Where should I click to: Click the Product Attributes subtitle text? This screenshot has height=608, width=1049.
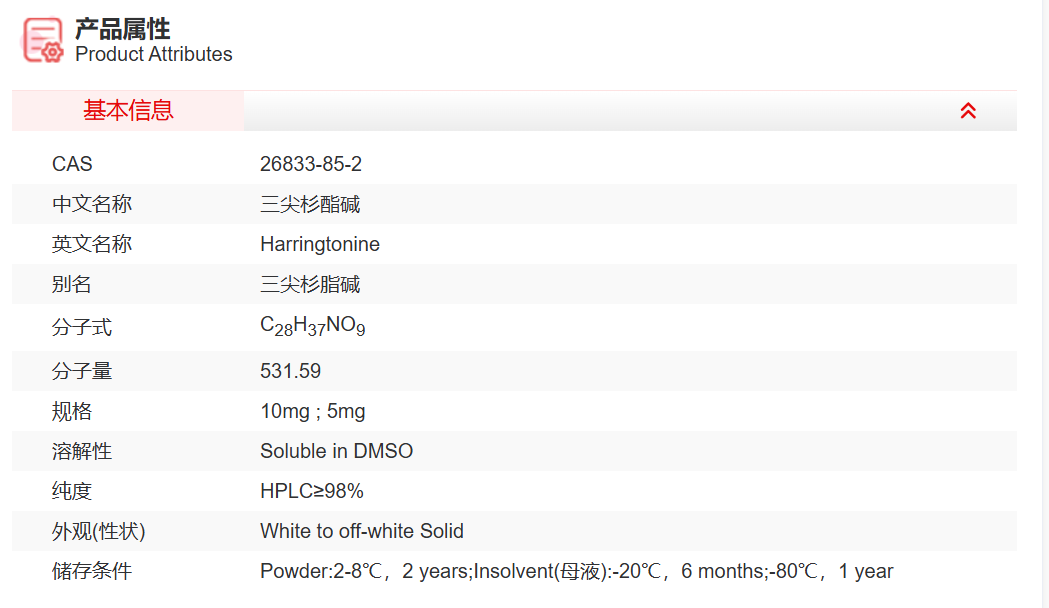pyautogui.click(x=154, y=55)
